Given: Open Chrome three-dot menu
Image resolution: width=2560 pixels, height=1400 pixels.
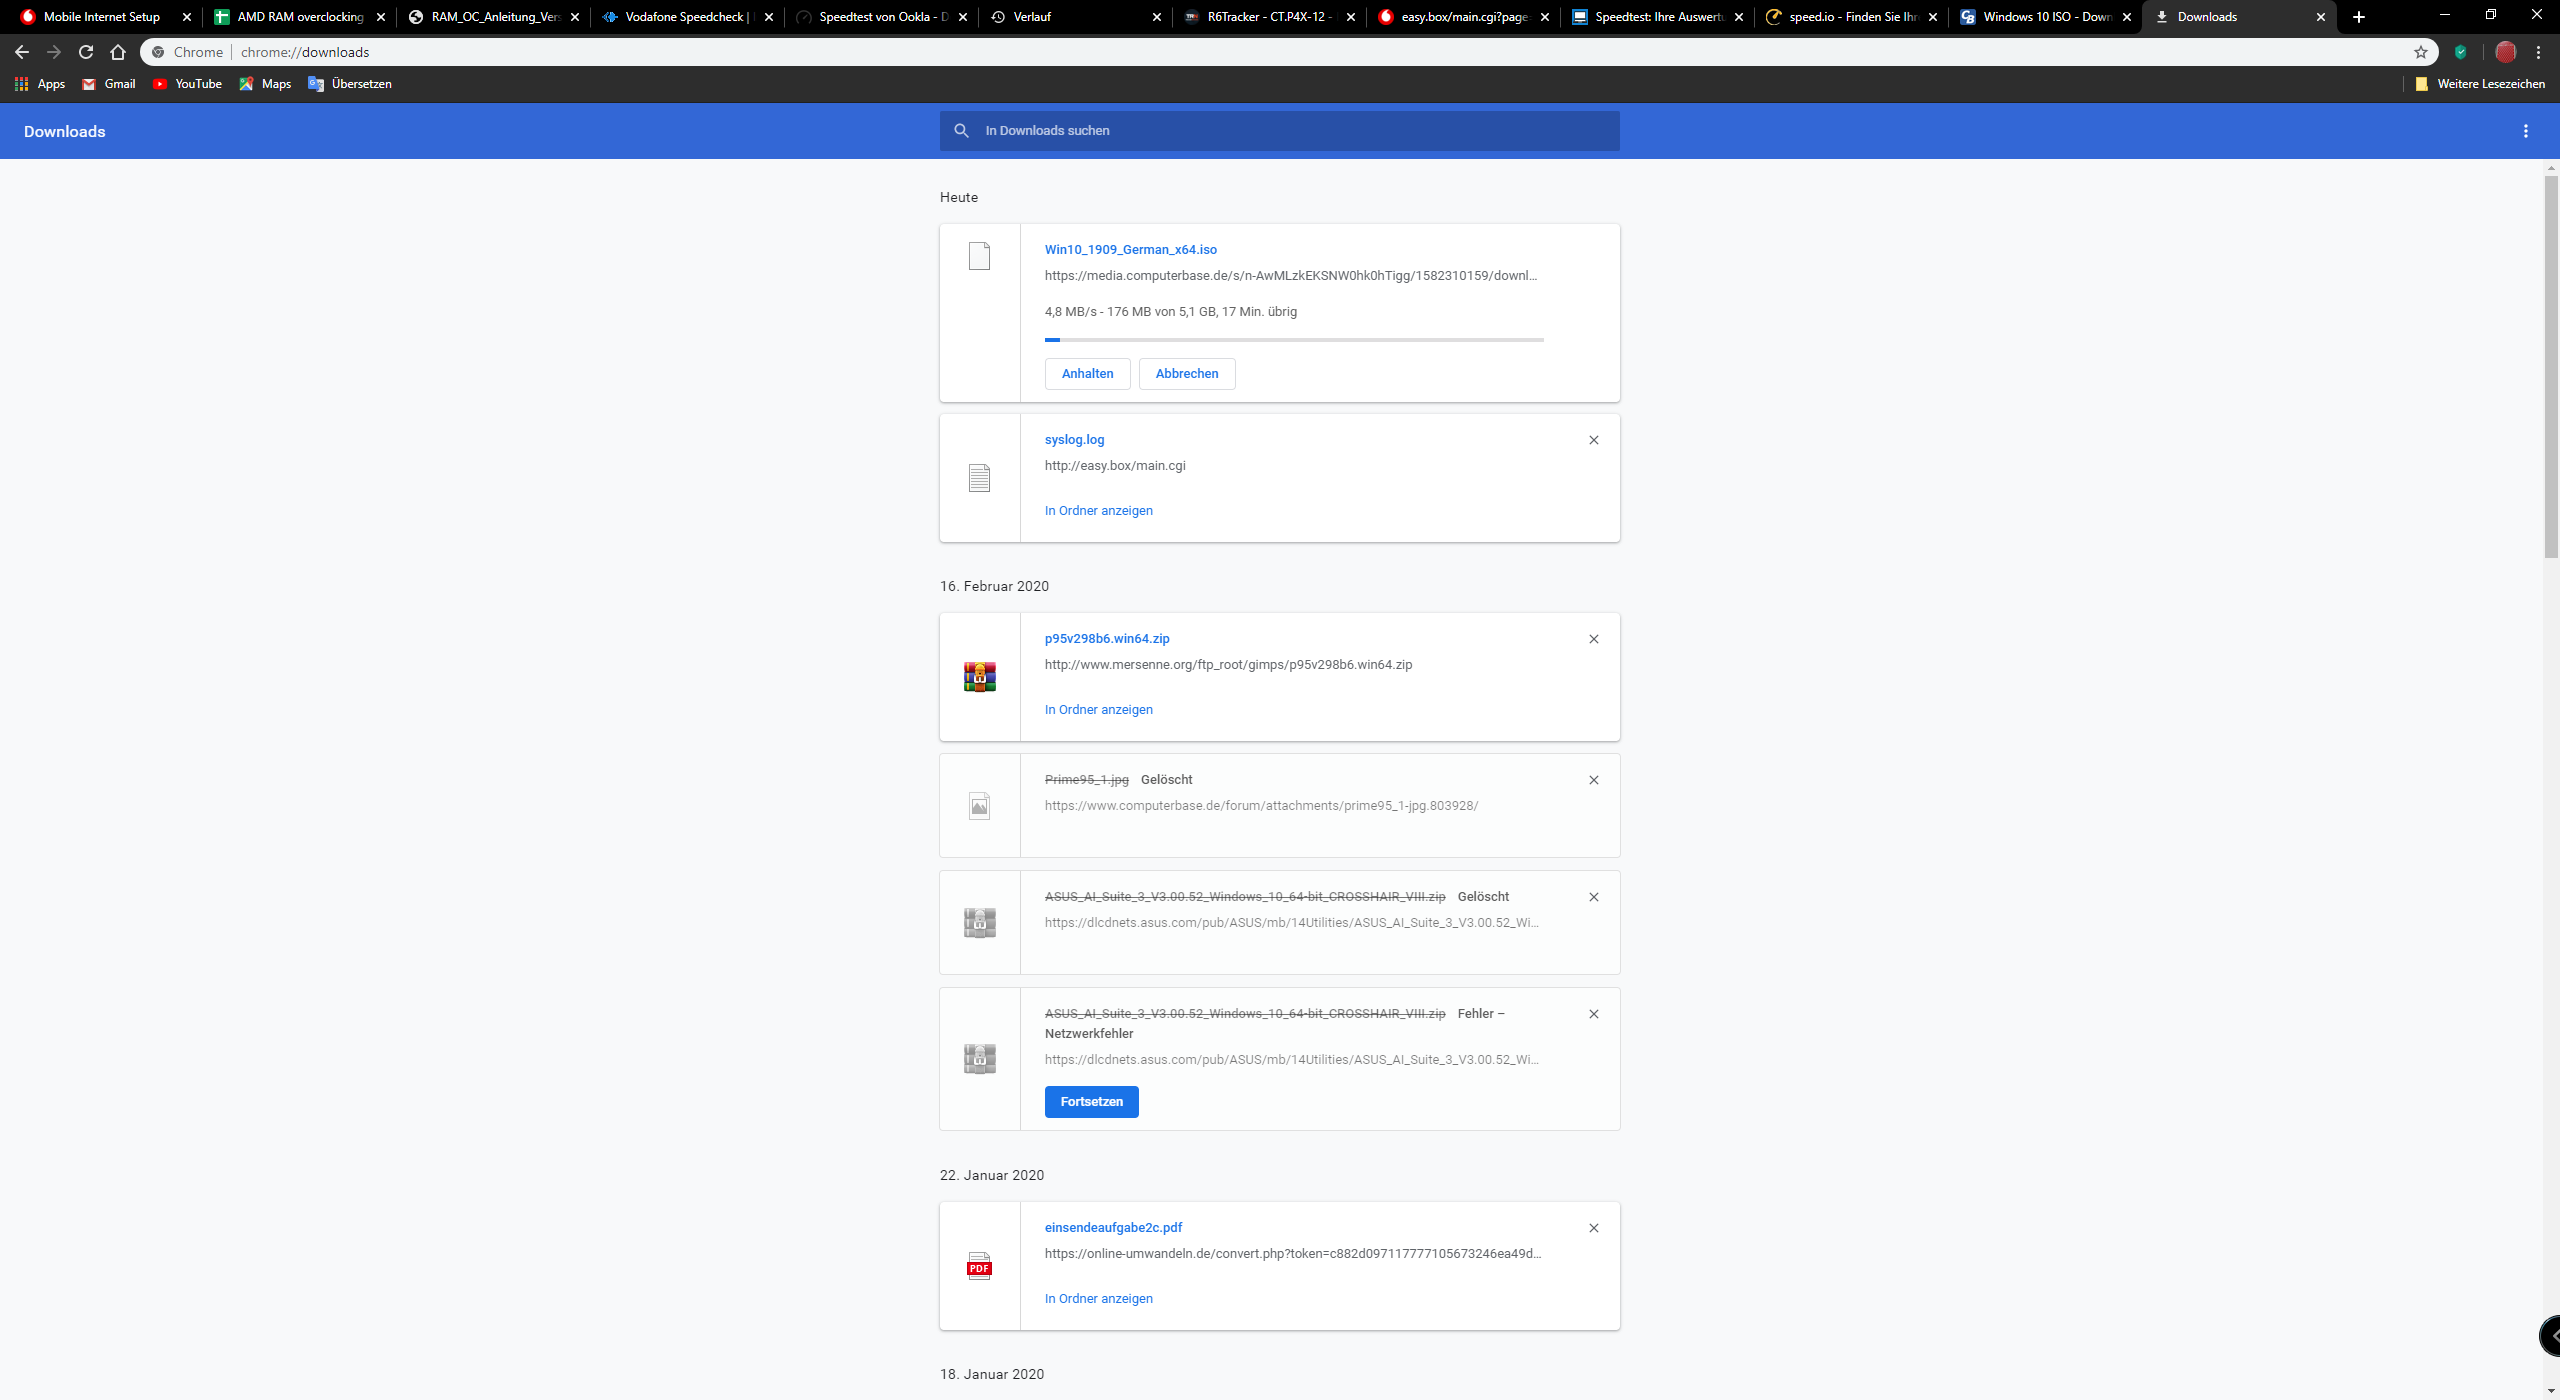Looking at the screenshot, I should click(x=2538, y=52).
